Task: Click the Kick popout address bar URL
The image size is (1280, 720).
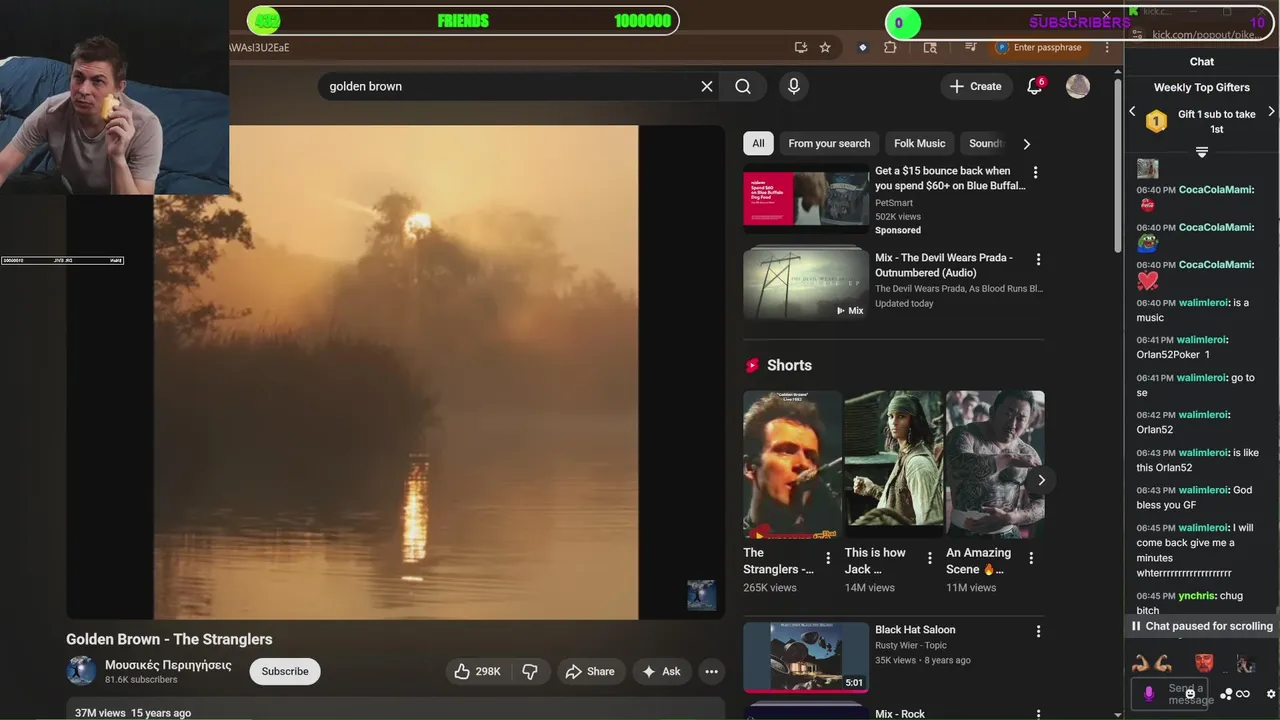Action: 1205,35
